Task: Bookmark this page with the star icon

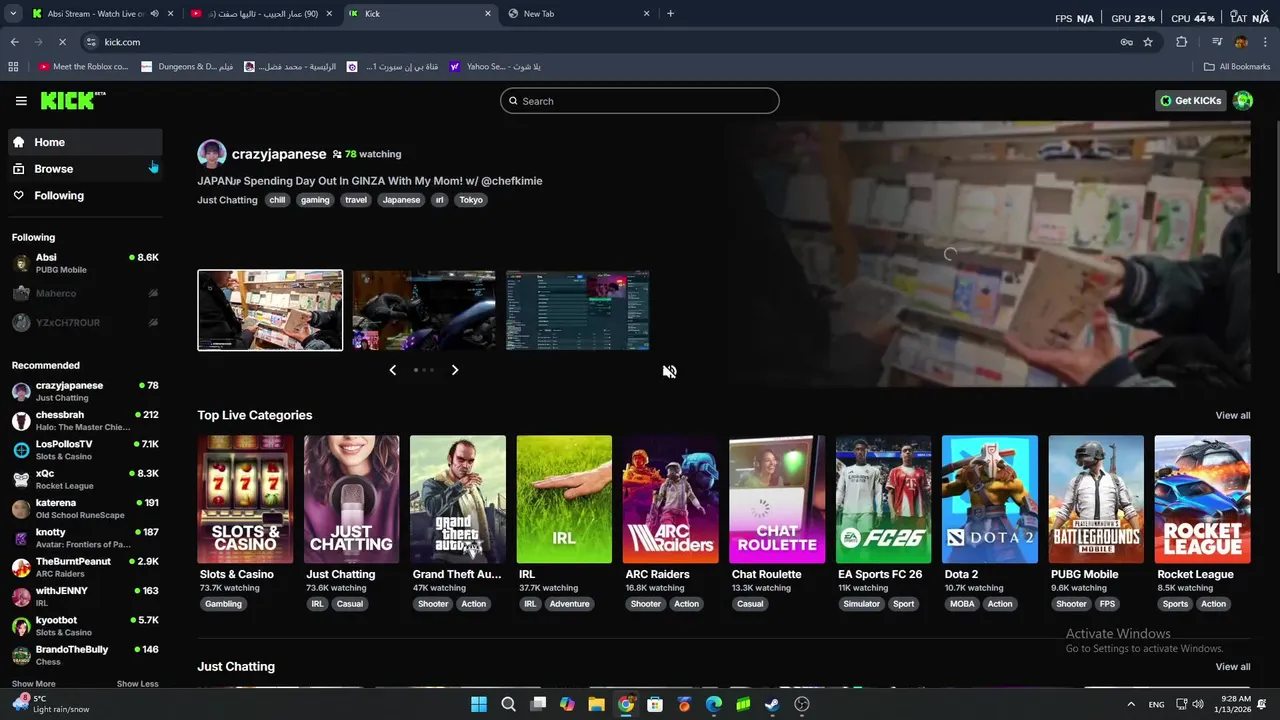Action: click(1148, 42)
